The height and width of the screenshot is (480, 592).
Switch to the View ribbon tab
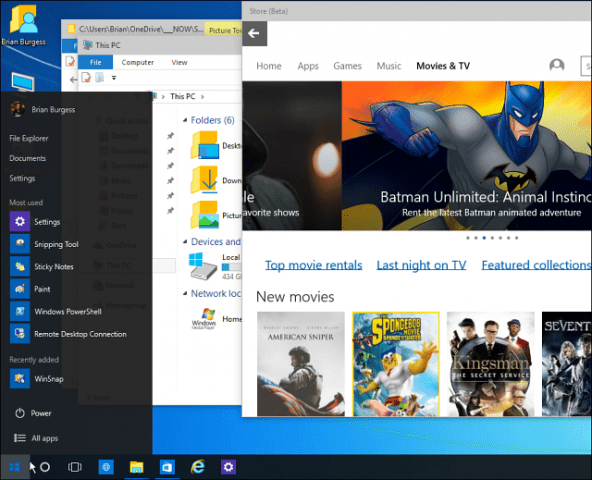pos(179,62)
